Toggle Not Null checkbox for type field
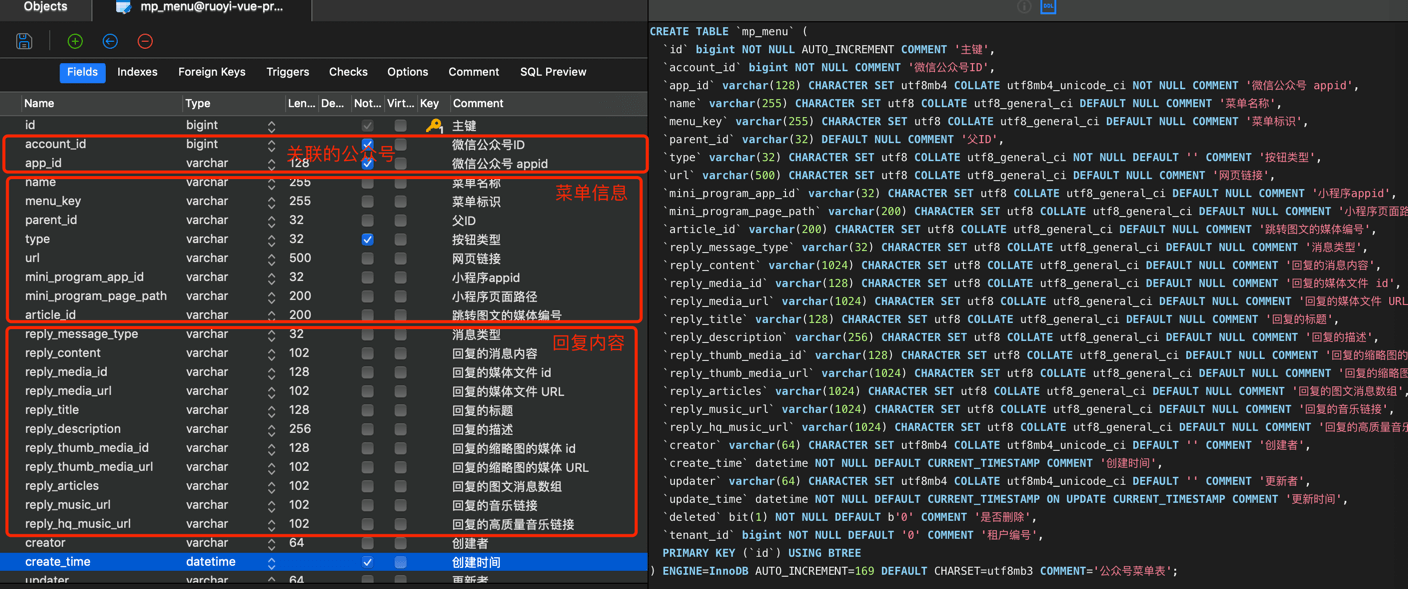This screenshot has height=589, width=1408. pos(367,240)
